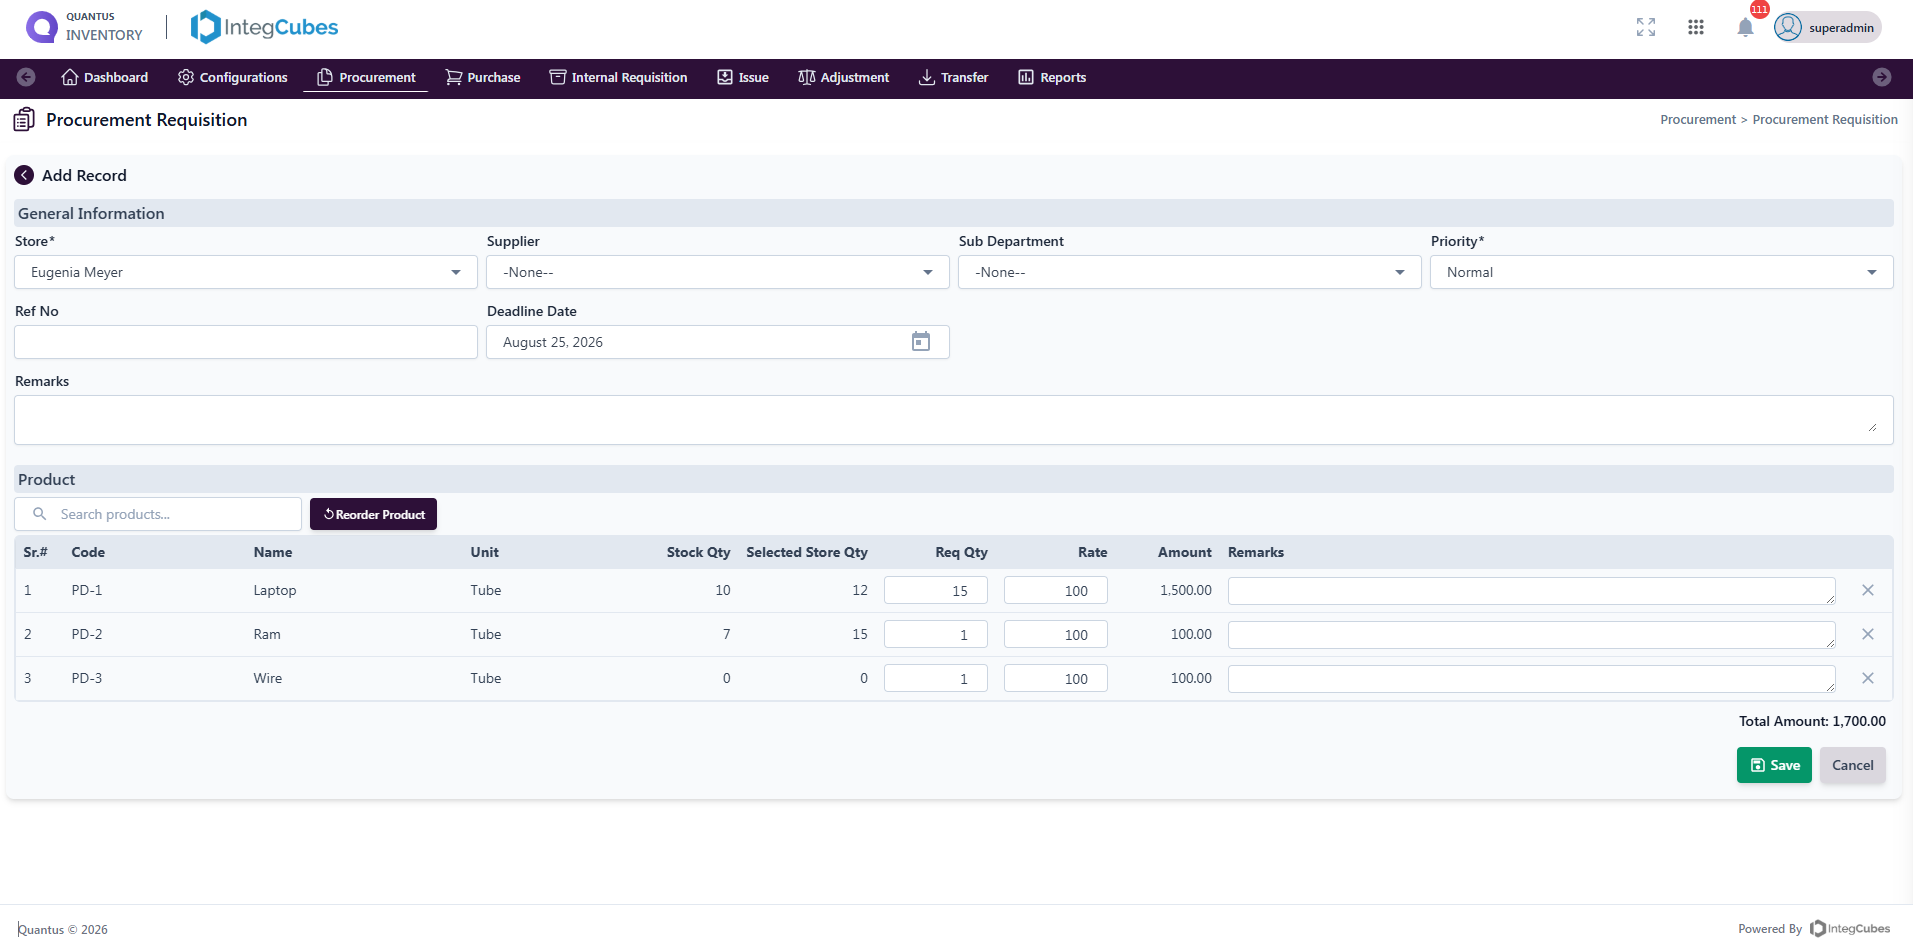Screen dimensions: 1913x947
Task: Open the Adjustment menu
Action: (x=844, y=77)
